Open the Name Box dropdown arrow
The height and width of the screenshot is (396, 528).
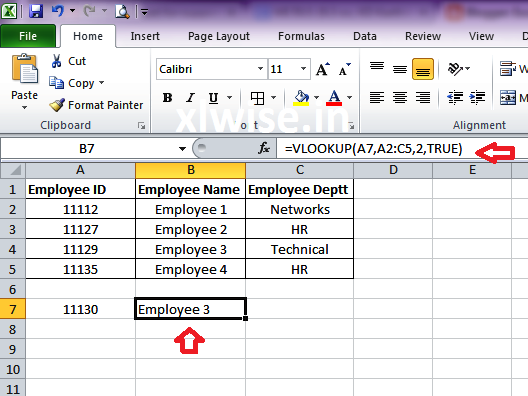[182, 148]
